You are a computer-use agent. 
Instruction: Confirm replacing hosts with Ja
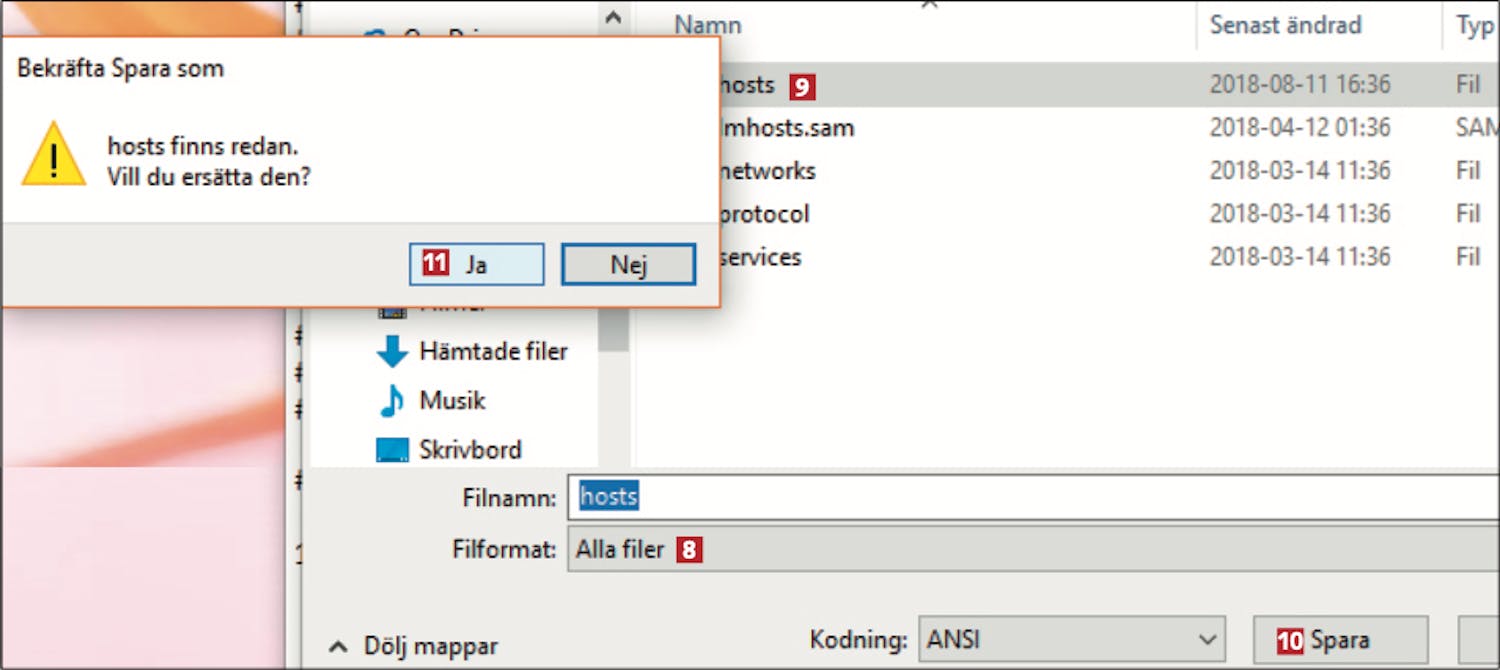(x=477, y=265)
